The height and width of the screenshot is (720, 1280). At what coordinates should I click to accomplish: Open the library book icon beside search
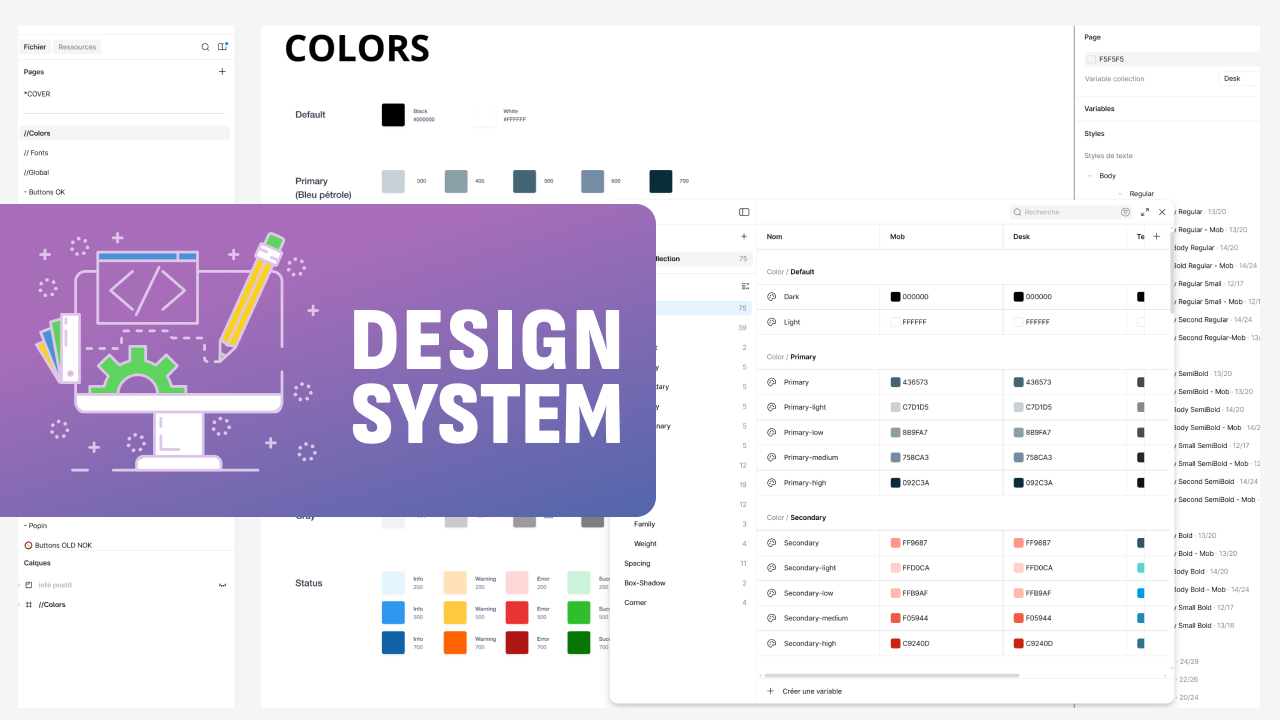(x=222, y=47)
